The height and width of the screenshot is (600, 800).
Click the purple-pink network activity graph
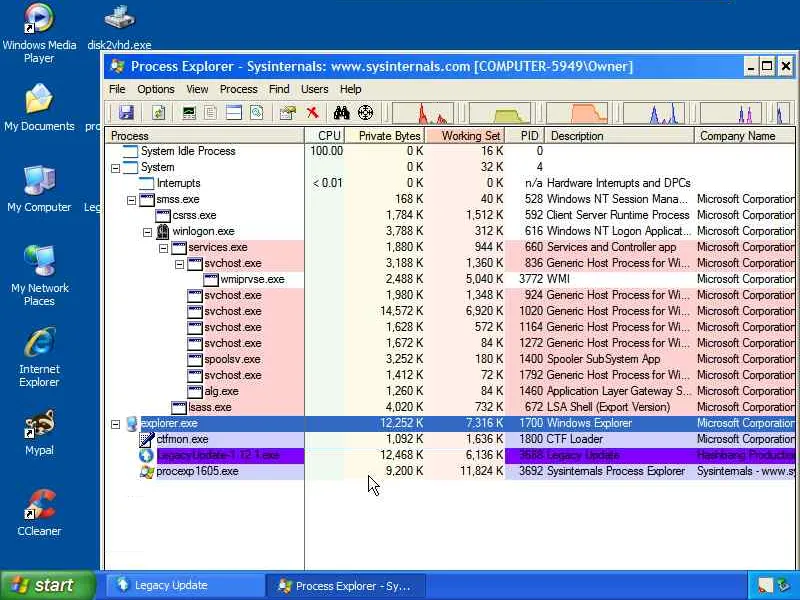coord(731,113)
